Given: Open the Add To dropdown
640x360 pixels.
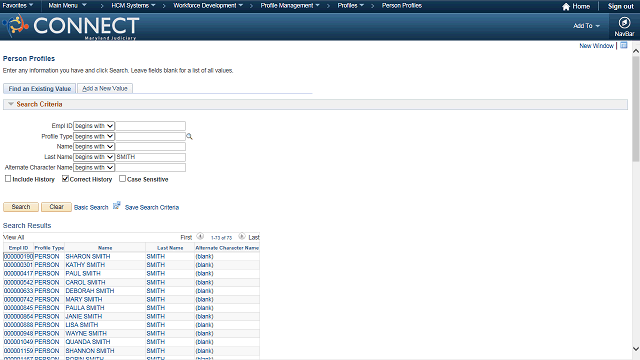Looking at the screenshot, I should click(x=586, y=26).
